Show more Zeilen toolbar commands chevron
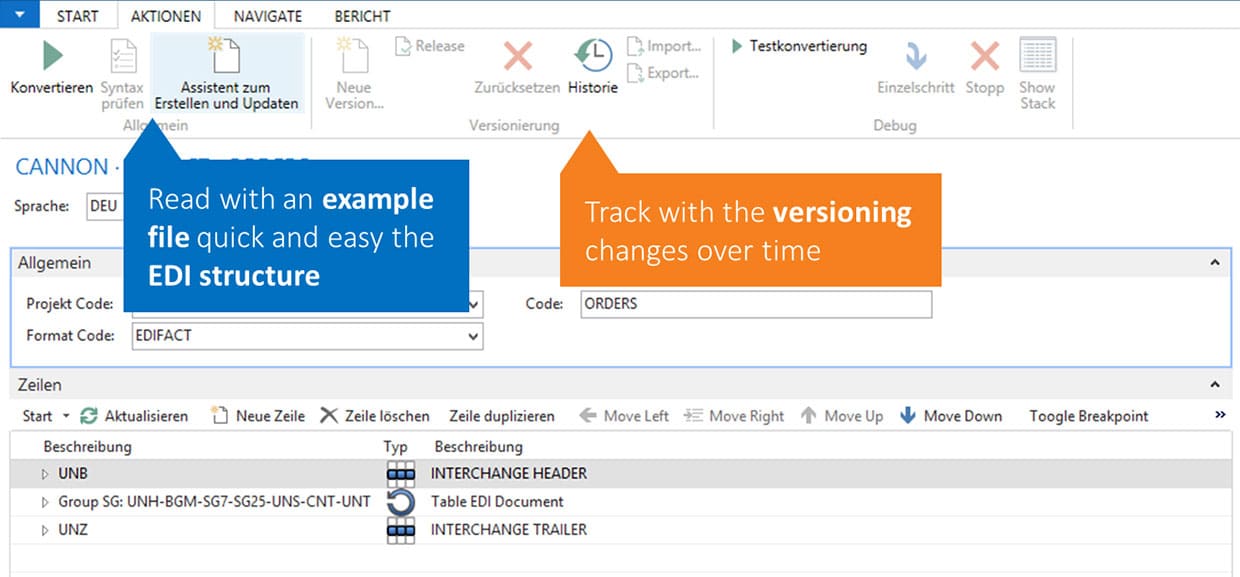Image resolution: width=1240 pixels, height=577 pixels. coord(1220,415)
